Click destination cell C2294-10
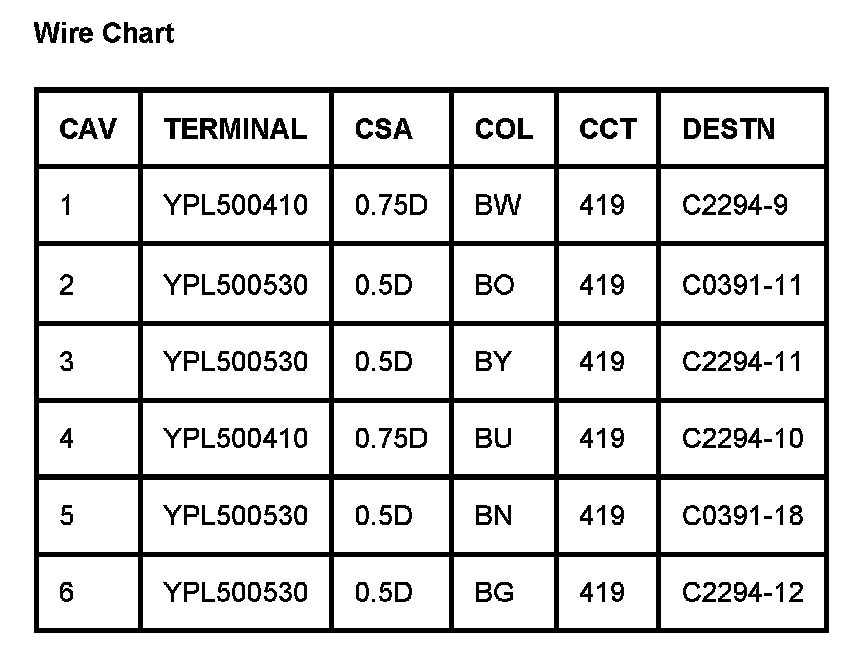This screenshot has width=864, height=648. click(x=742, y=438)
